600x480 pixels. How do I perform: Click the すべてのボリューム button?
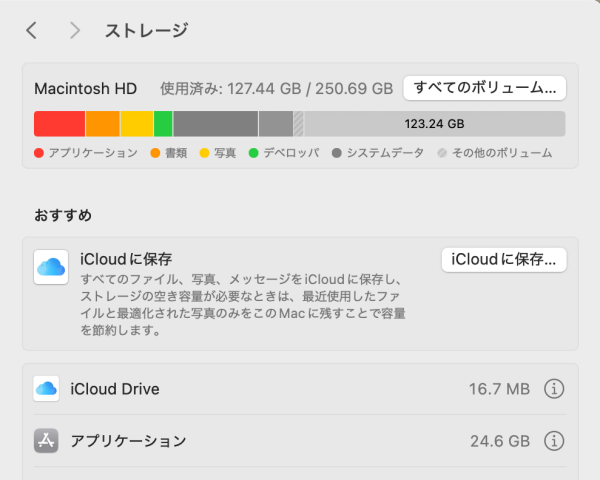(485, 88)
